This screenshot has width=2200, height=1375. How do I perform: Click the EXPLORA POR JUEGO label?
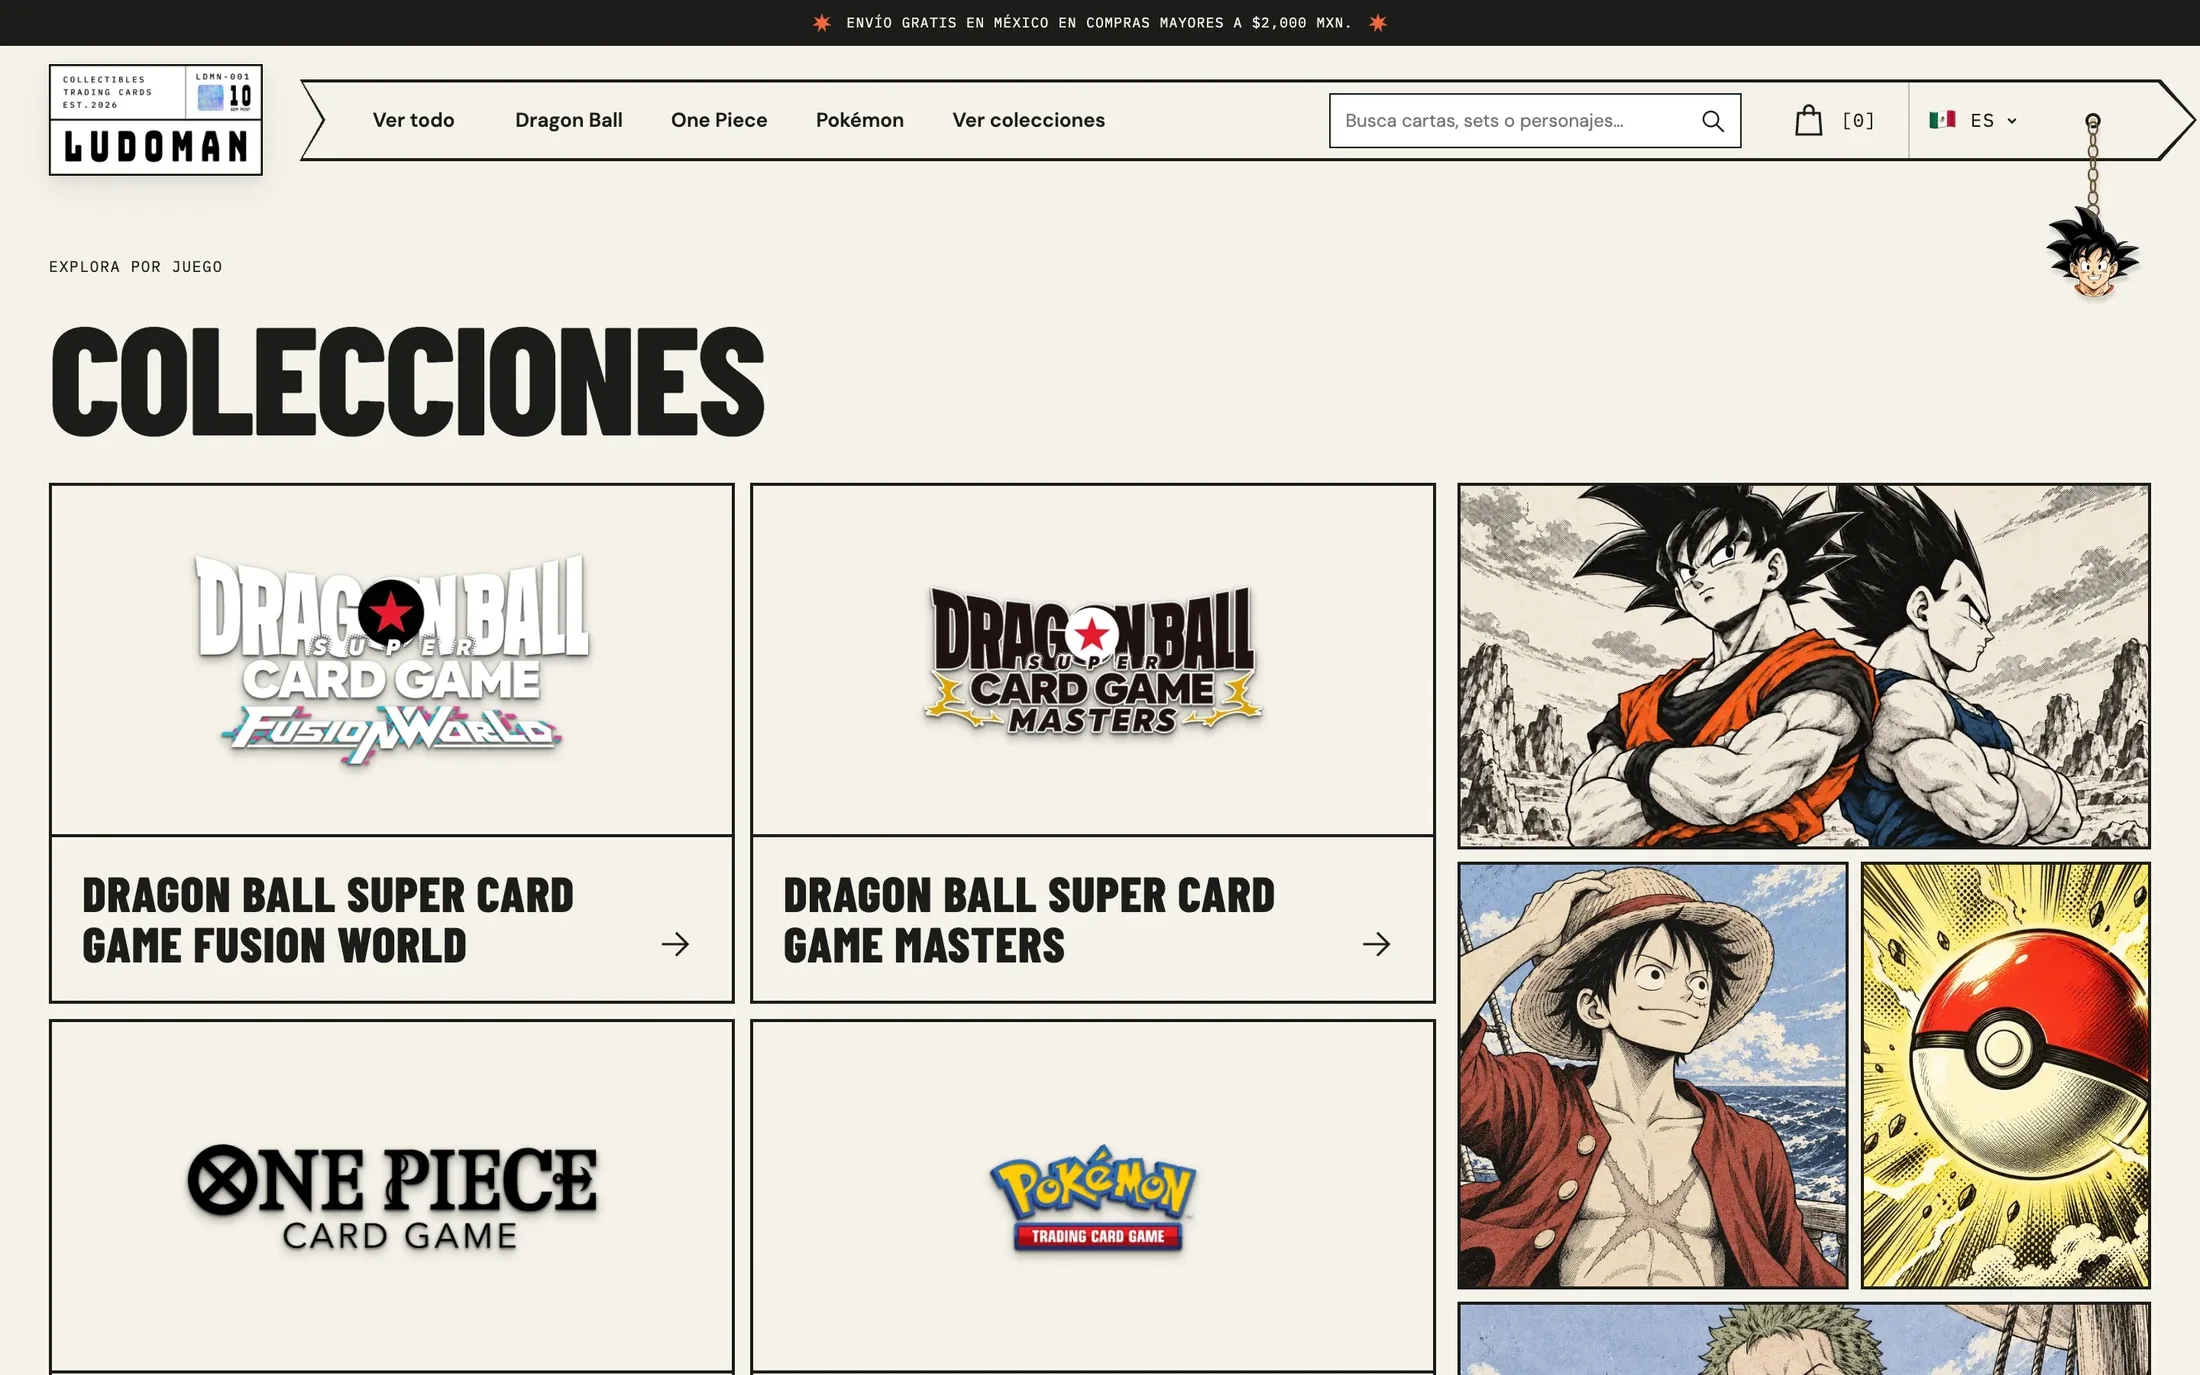click(136, 267)
